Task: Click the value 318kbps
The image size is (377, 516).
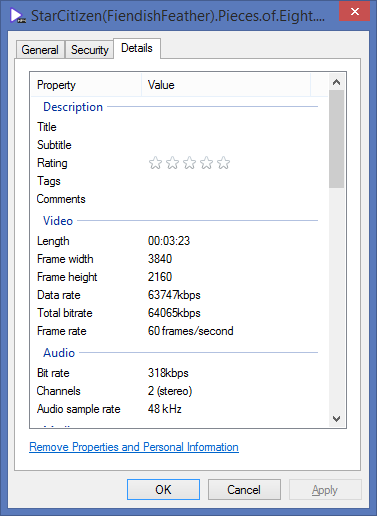Action: [x=168, y=373]
